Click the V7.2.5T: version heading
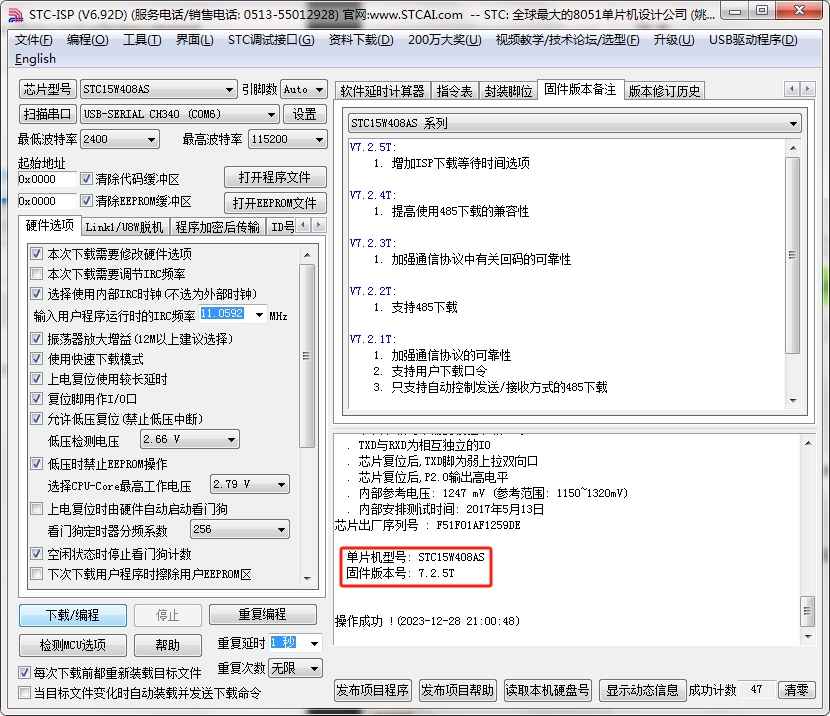 point(373,147)
